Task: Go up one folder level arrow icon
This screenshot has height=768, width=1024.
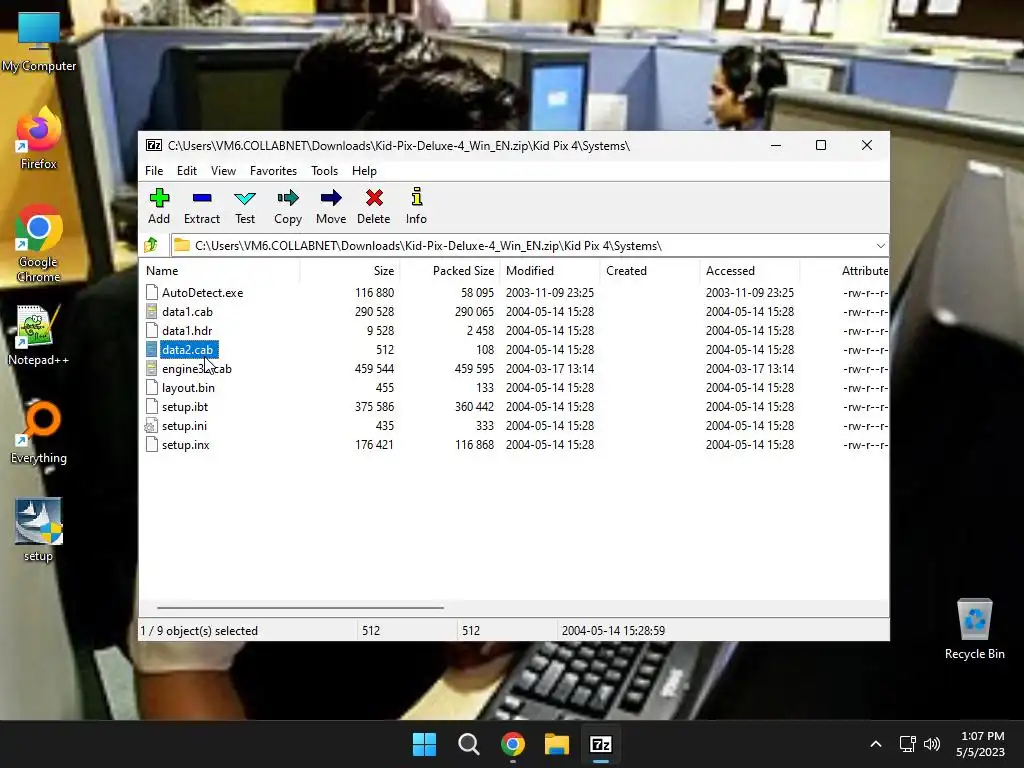Action: pos(152,245)
